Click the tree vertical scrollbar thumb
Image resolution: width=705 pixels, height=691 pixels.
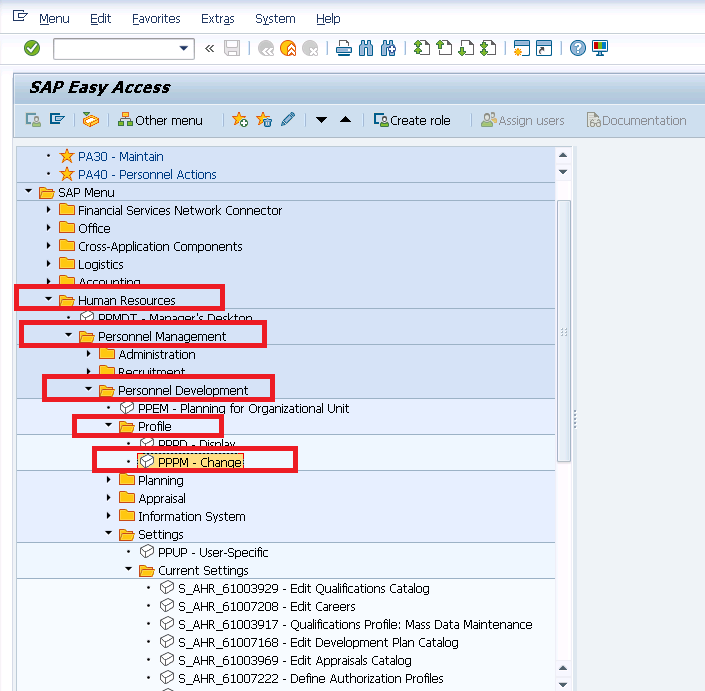coord(564,331)
